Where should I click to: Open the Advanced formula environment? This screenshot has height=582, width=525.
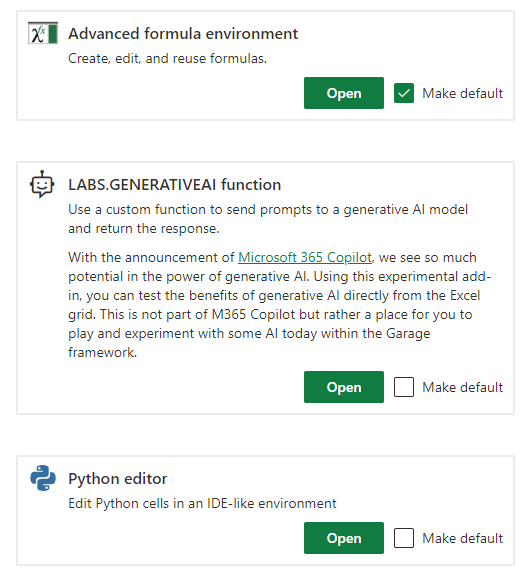coord(344,93)
